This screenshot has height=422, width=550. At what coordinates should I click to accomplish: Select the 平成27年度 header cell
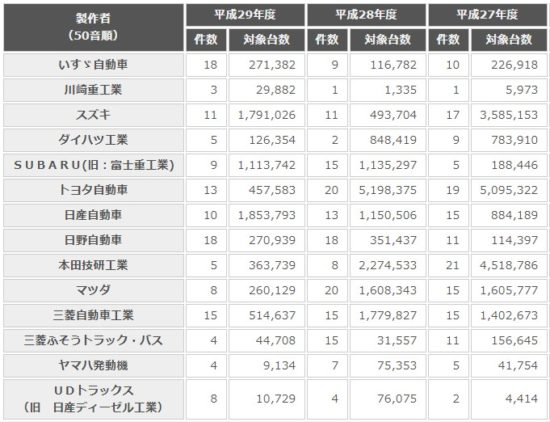(488, 15)
